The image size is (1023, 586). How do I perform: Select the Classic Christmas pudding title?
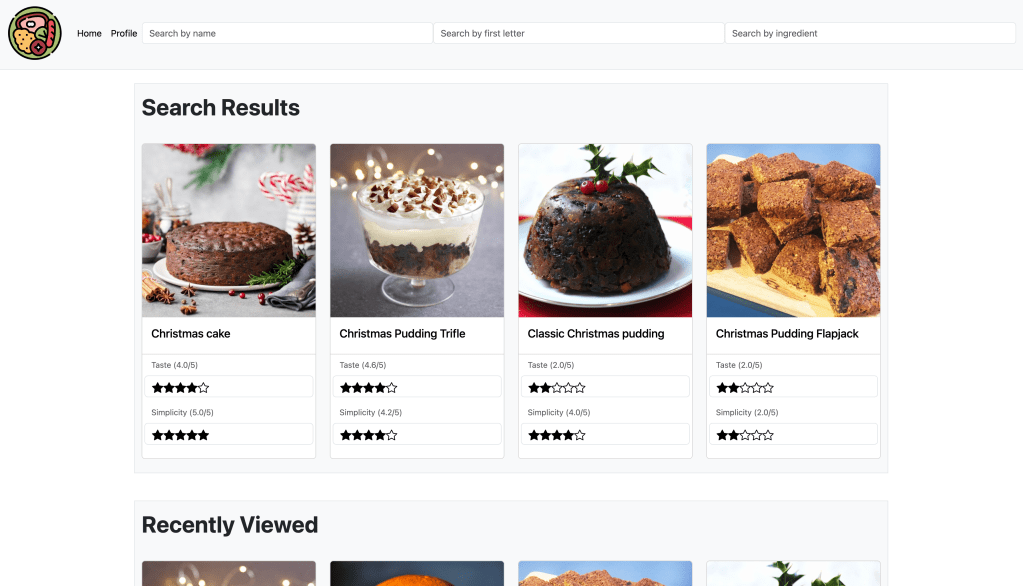pyautogui.click(x=596, y=333)
